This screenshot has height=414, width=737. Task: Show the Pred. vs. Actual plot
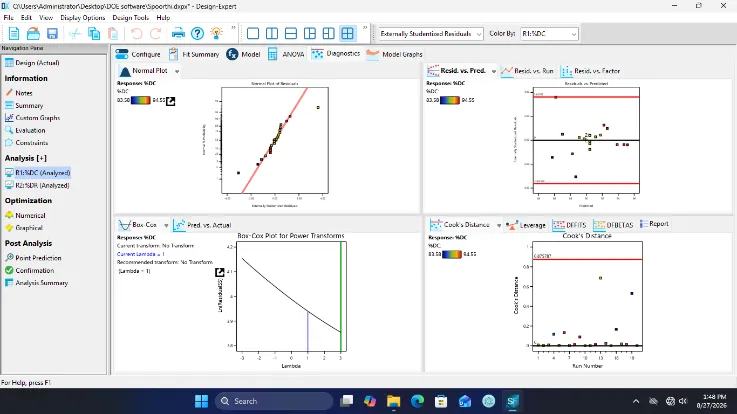click(202, 225)
